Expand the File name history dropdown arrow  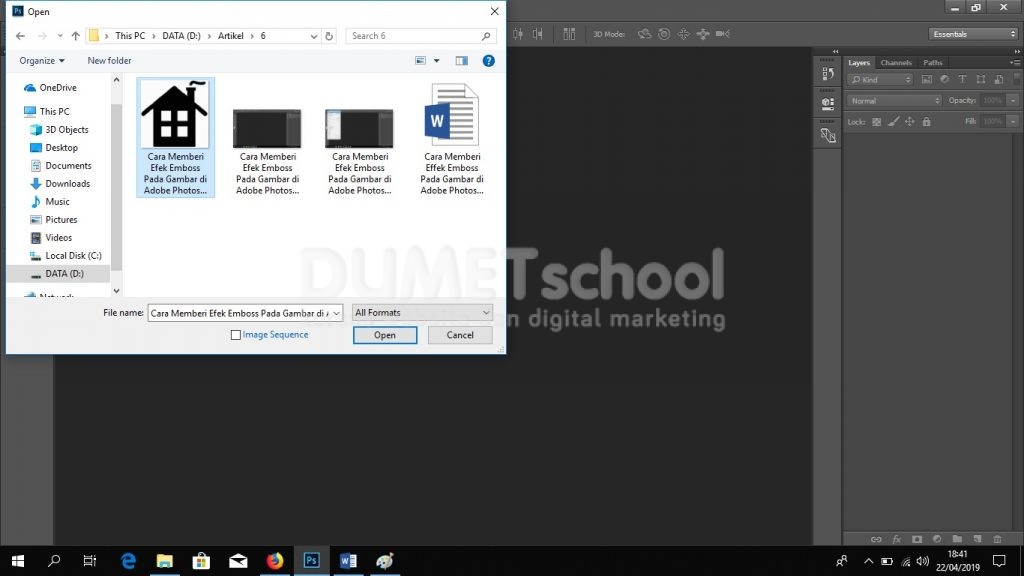click(336, 313)
